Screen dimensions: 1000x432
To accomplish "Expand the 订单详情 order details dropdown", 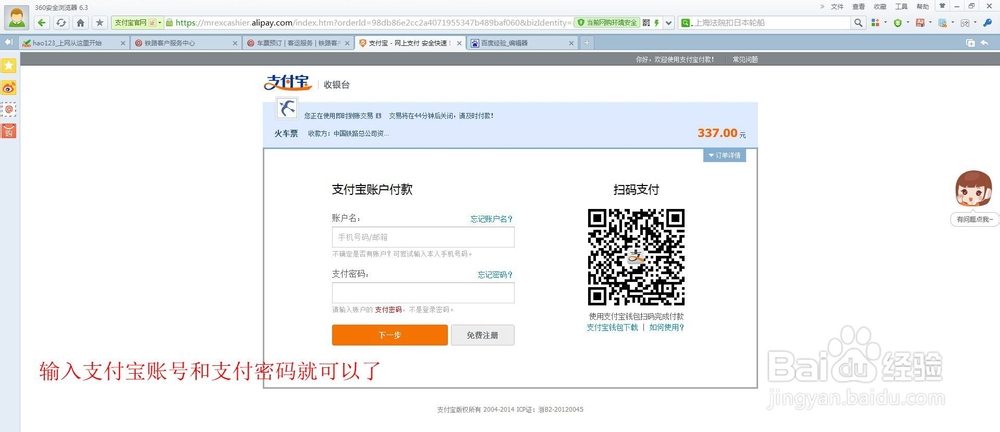I will [x=724, y=156].
